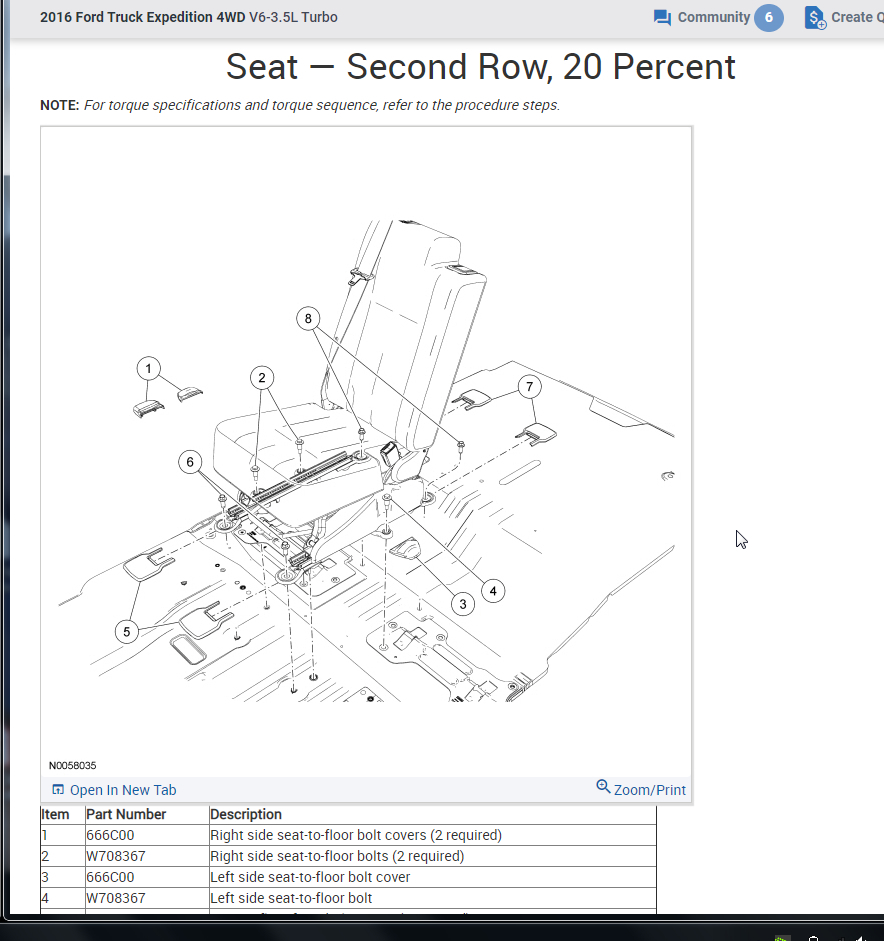Click the Create Q label in header
884x941 pixels.
857,17
